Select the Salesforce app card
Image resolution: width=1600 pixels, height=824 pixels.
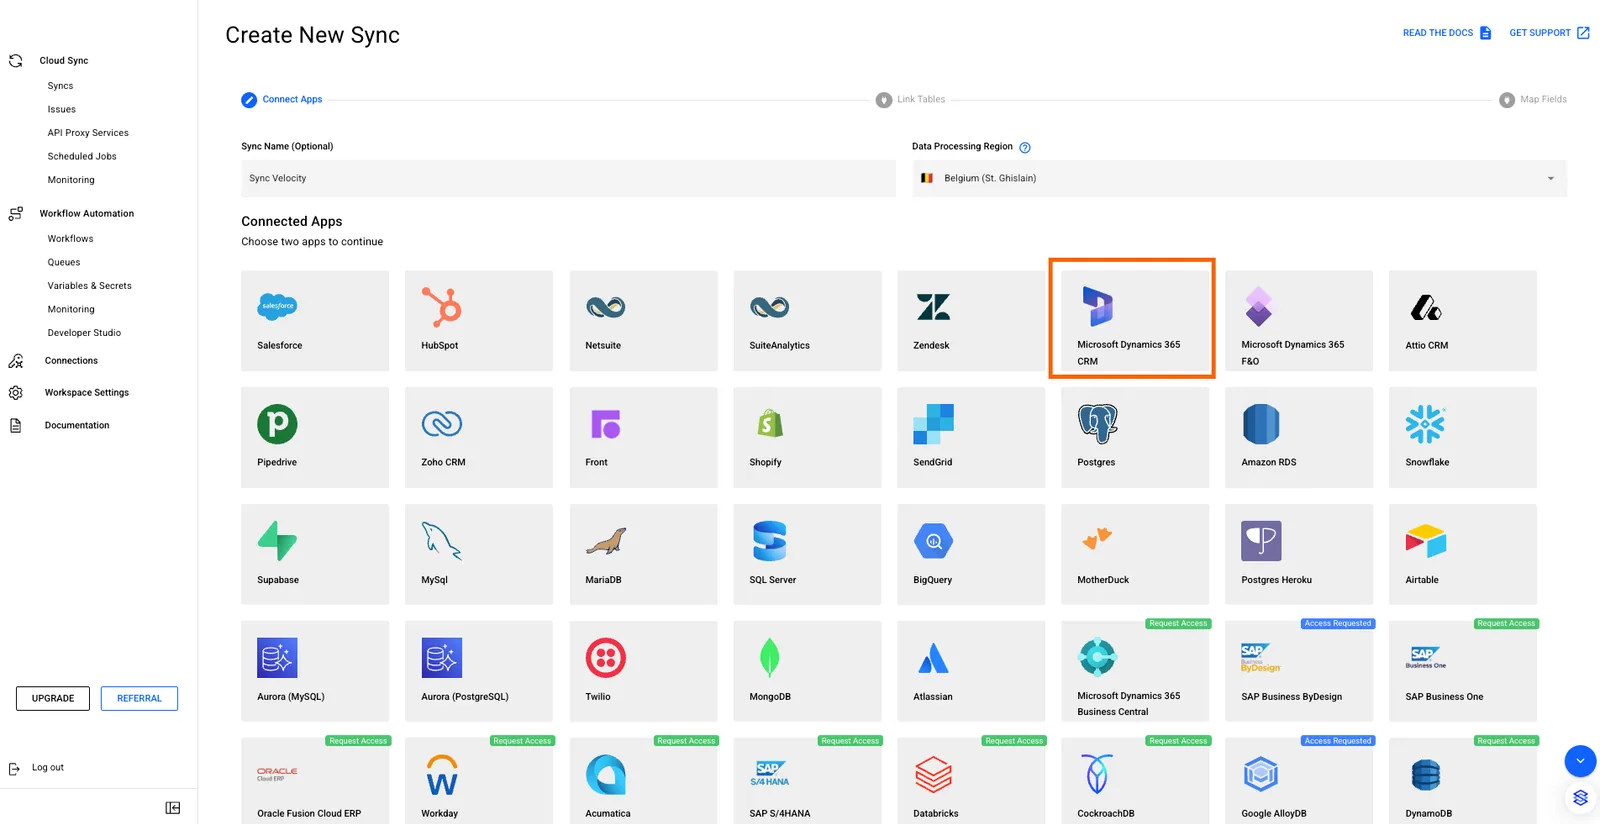pos(315,321)
